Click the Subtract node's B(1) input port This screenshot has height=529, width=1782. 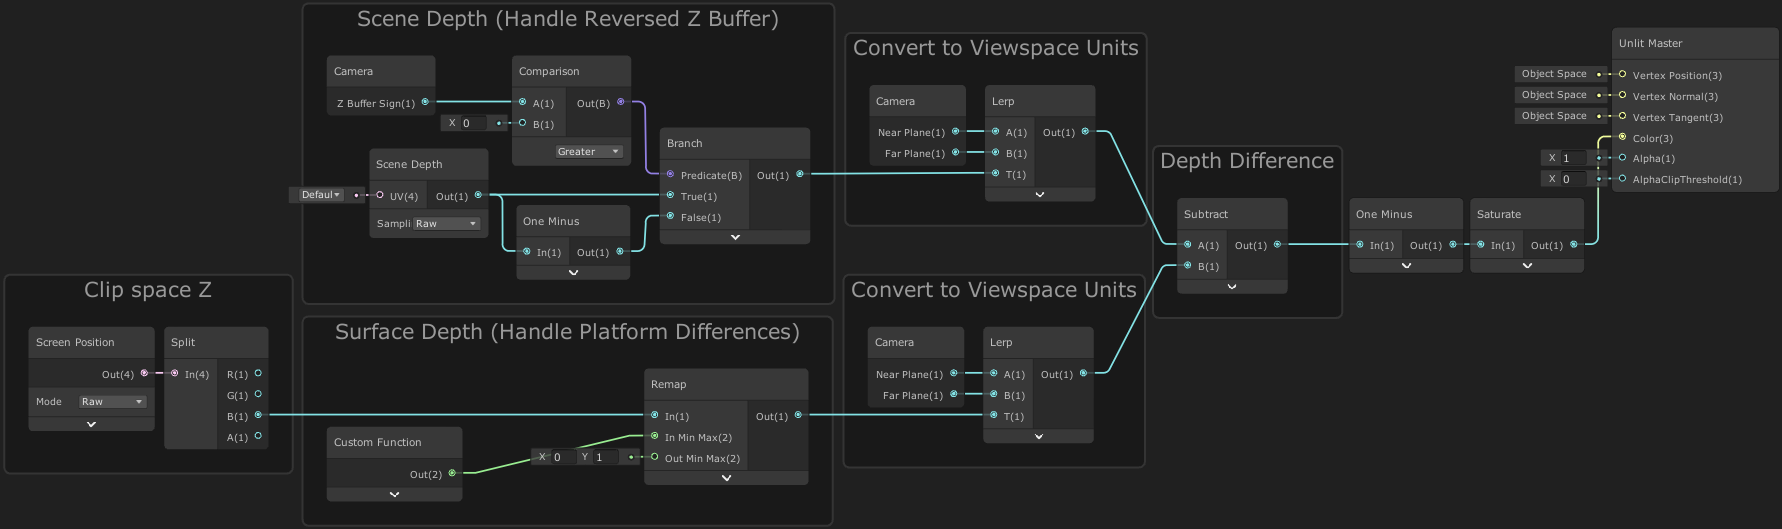[1187, 265]
